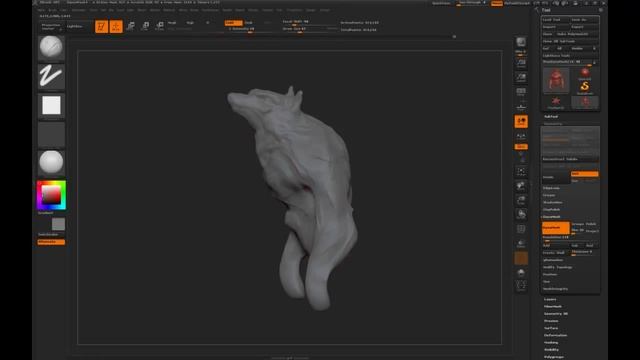Select the SimpleBrush S tool thumbnail
The height and width of the screenshot is (360, 640).
click(584, 87)
